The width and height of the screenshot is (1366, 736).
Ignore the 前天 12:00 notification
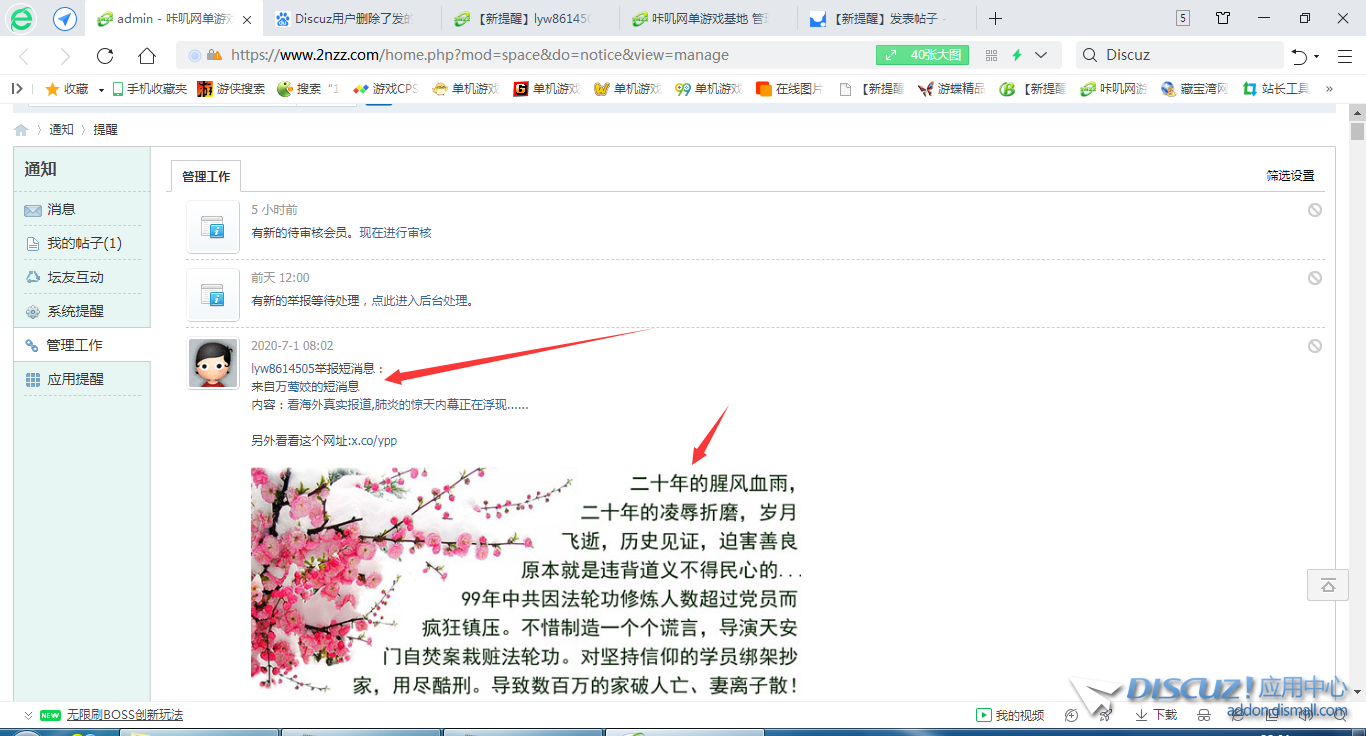pyautogui.click(x=1315, y=278)
